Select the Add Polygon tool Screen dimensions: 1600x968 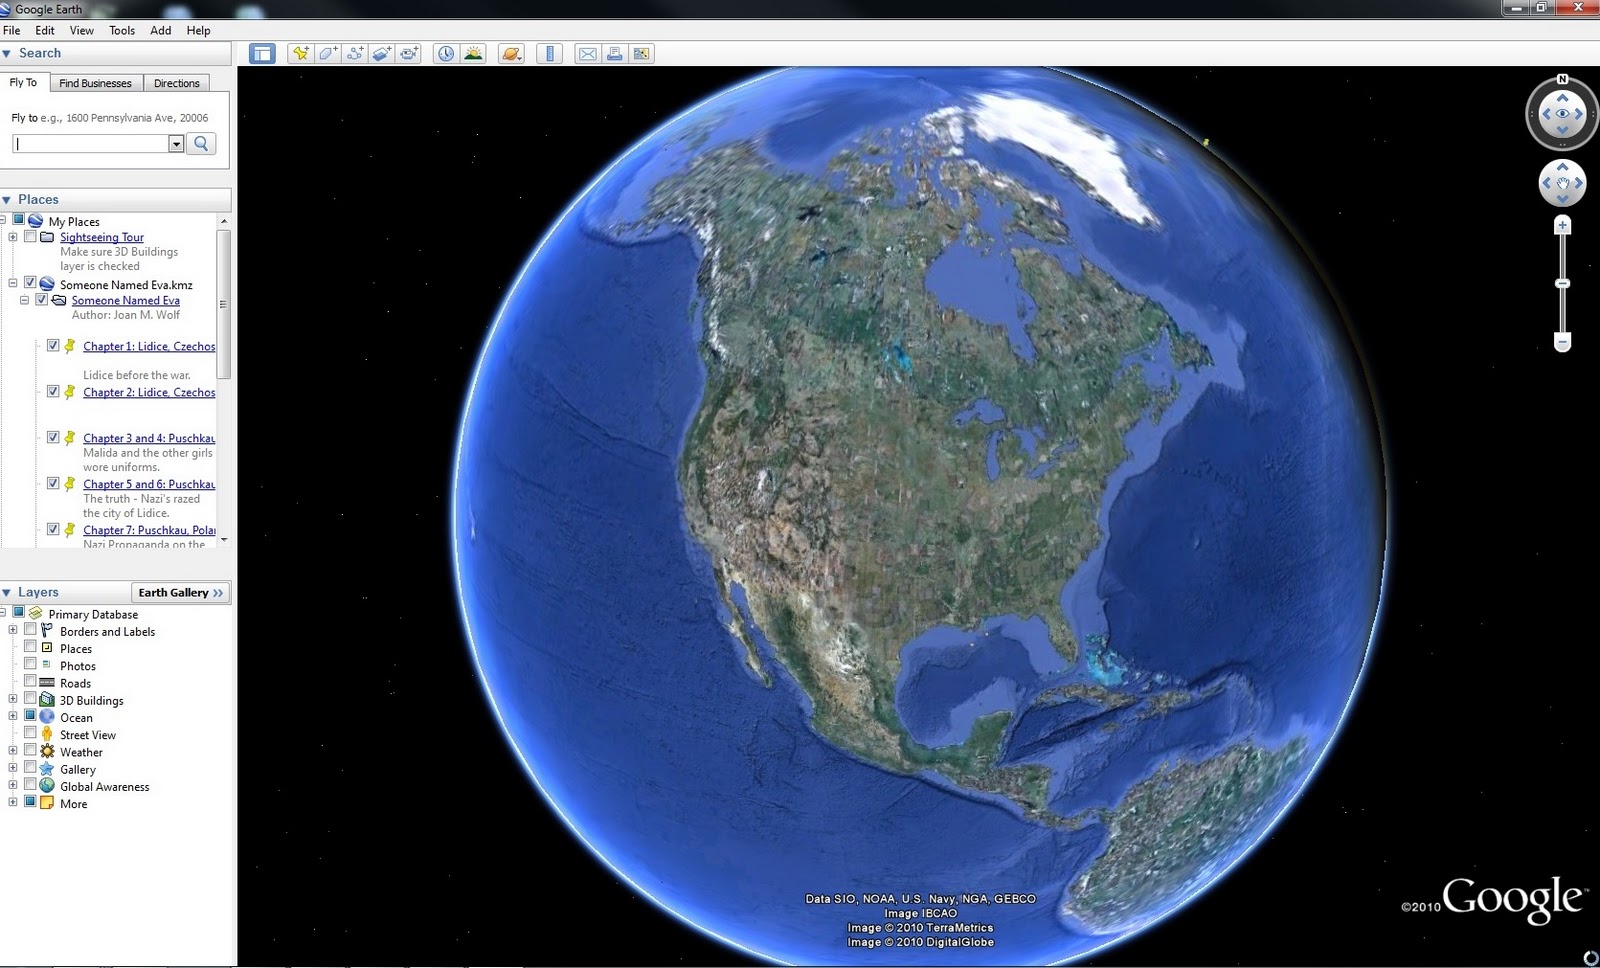[327, 54]
